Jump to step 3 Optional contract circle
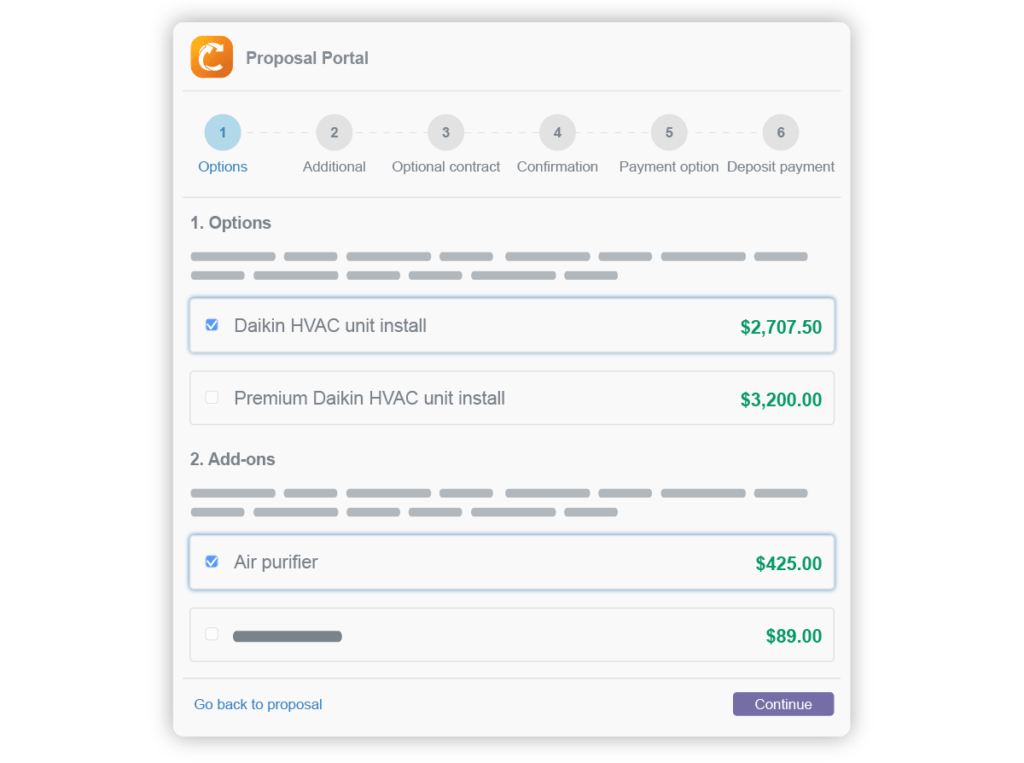The height and width of the screenshot is (763, 1024). (446, 132)
